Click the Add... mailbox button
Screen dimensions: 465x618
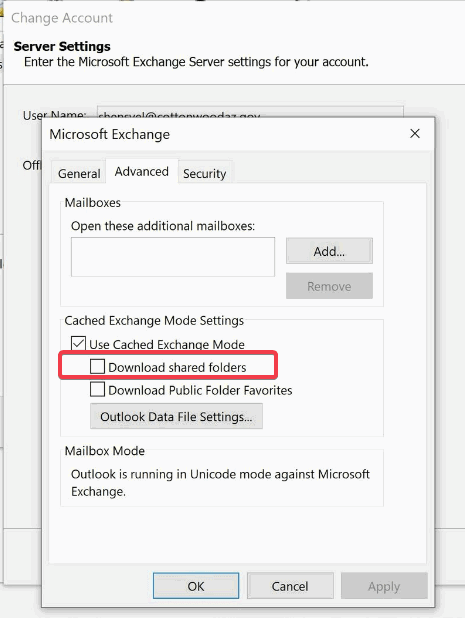click(329, 251)
